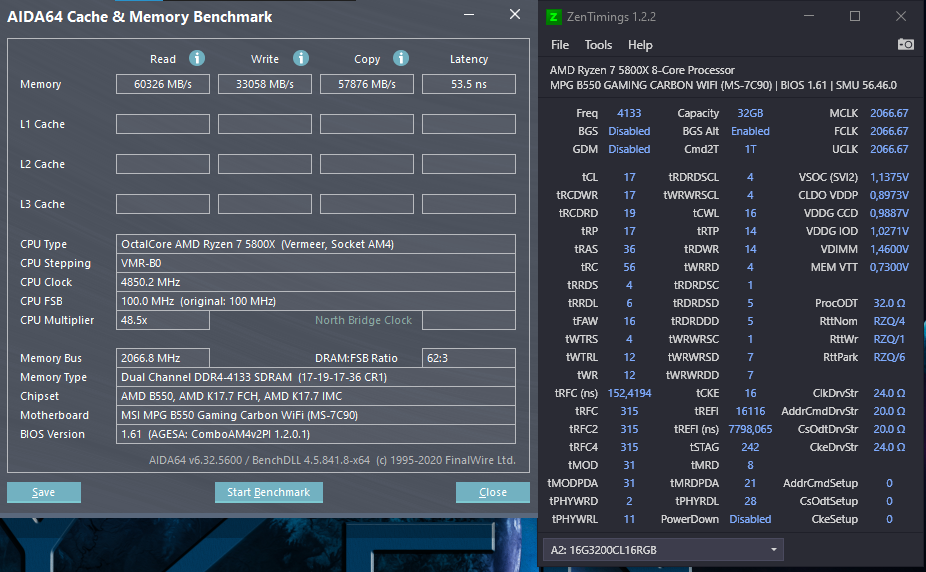Viewport: 926px width, 572px height.
Task: Click the Save button in AIDA64
Action: pyautogui.click(x=44, y=492)
